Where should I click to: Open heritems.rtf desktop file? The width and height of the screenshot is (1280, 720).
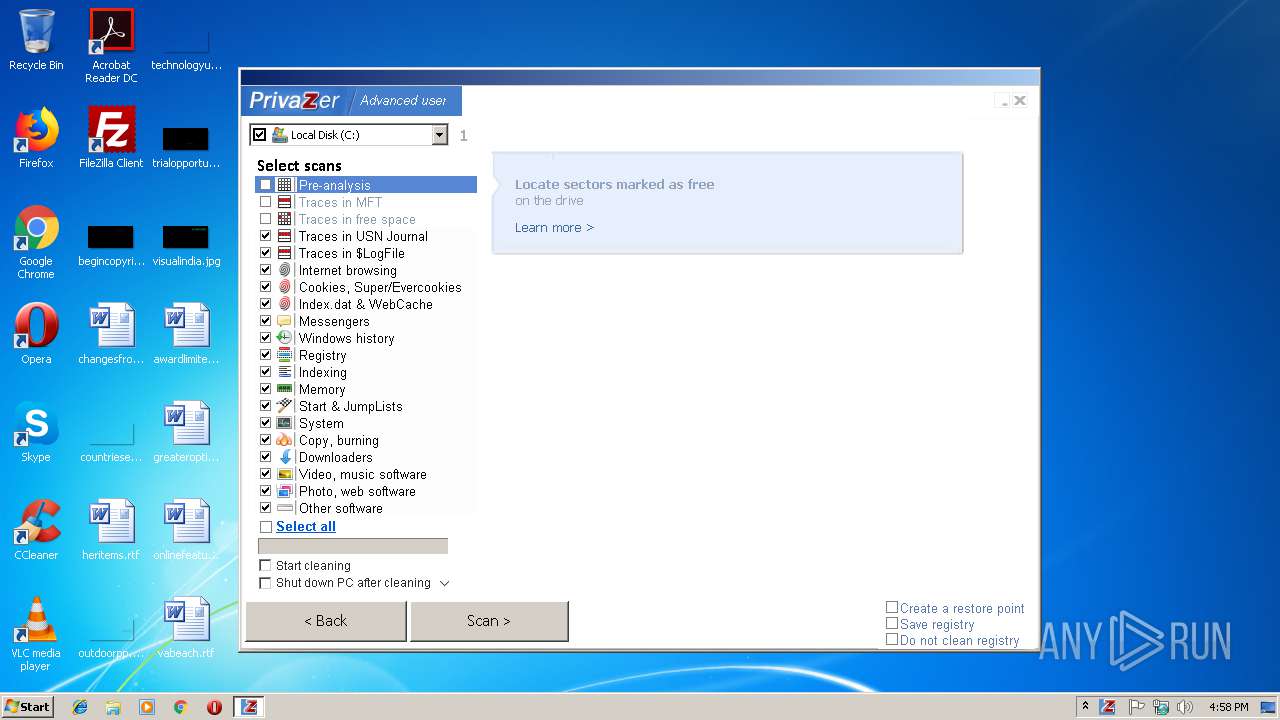[x=111, y=530]
